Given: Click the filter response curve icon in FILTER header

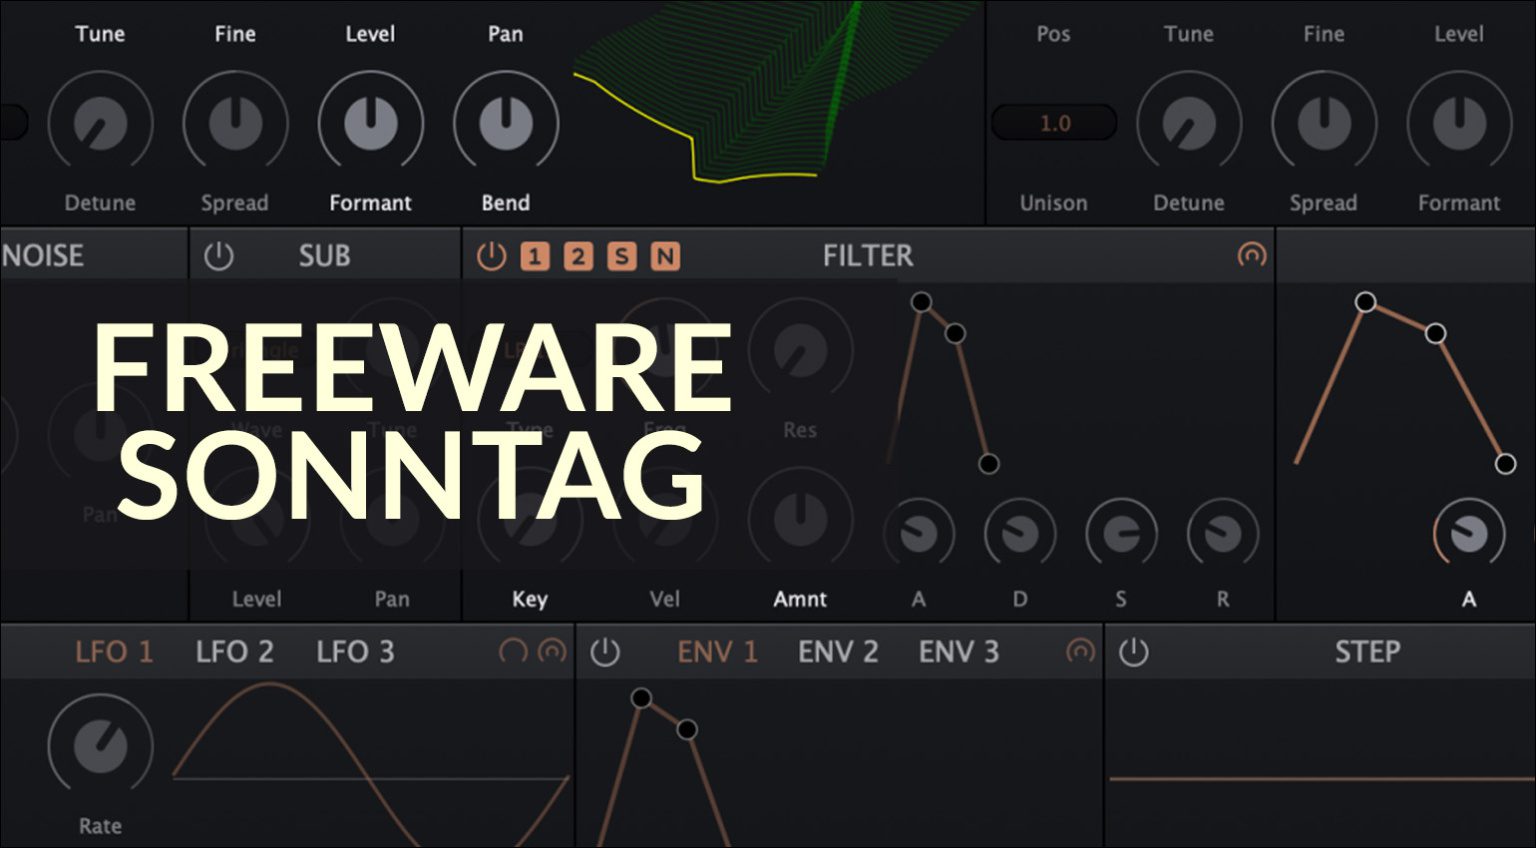Looking at the screenshot, I should coord(1254,256).
